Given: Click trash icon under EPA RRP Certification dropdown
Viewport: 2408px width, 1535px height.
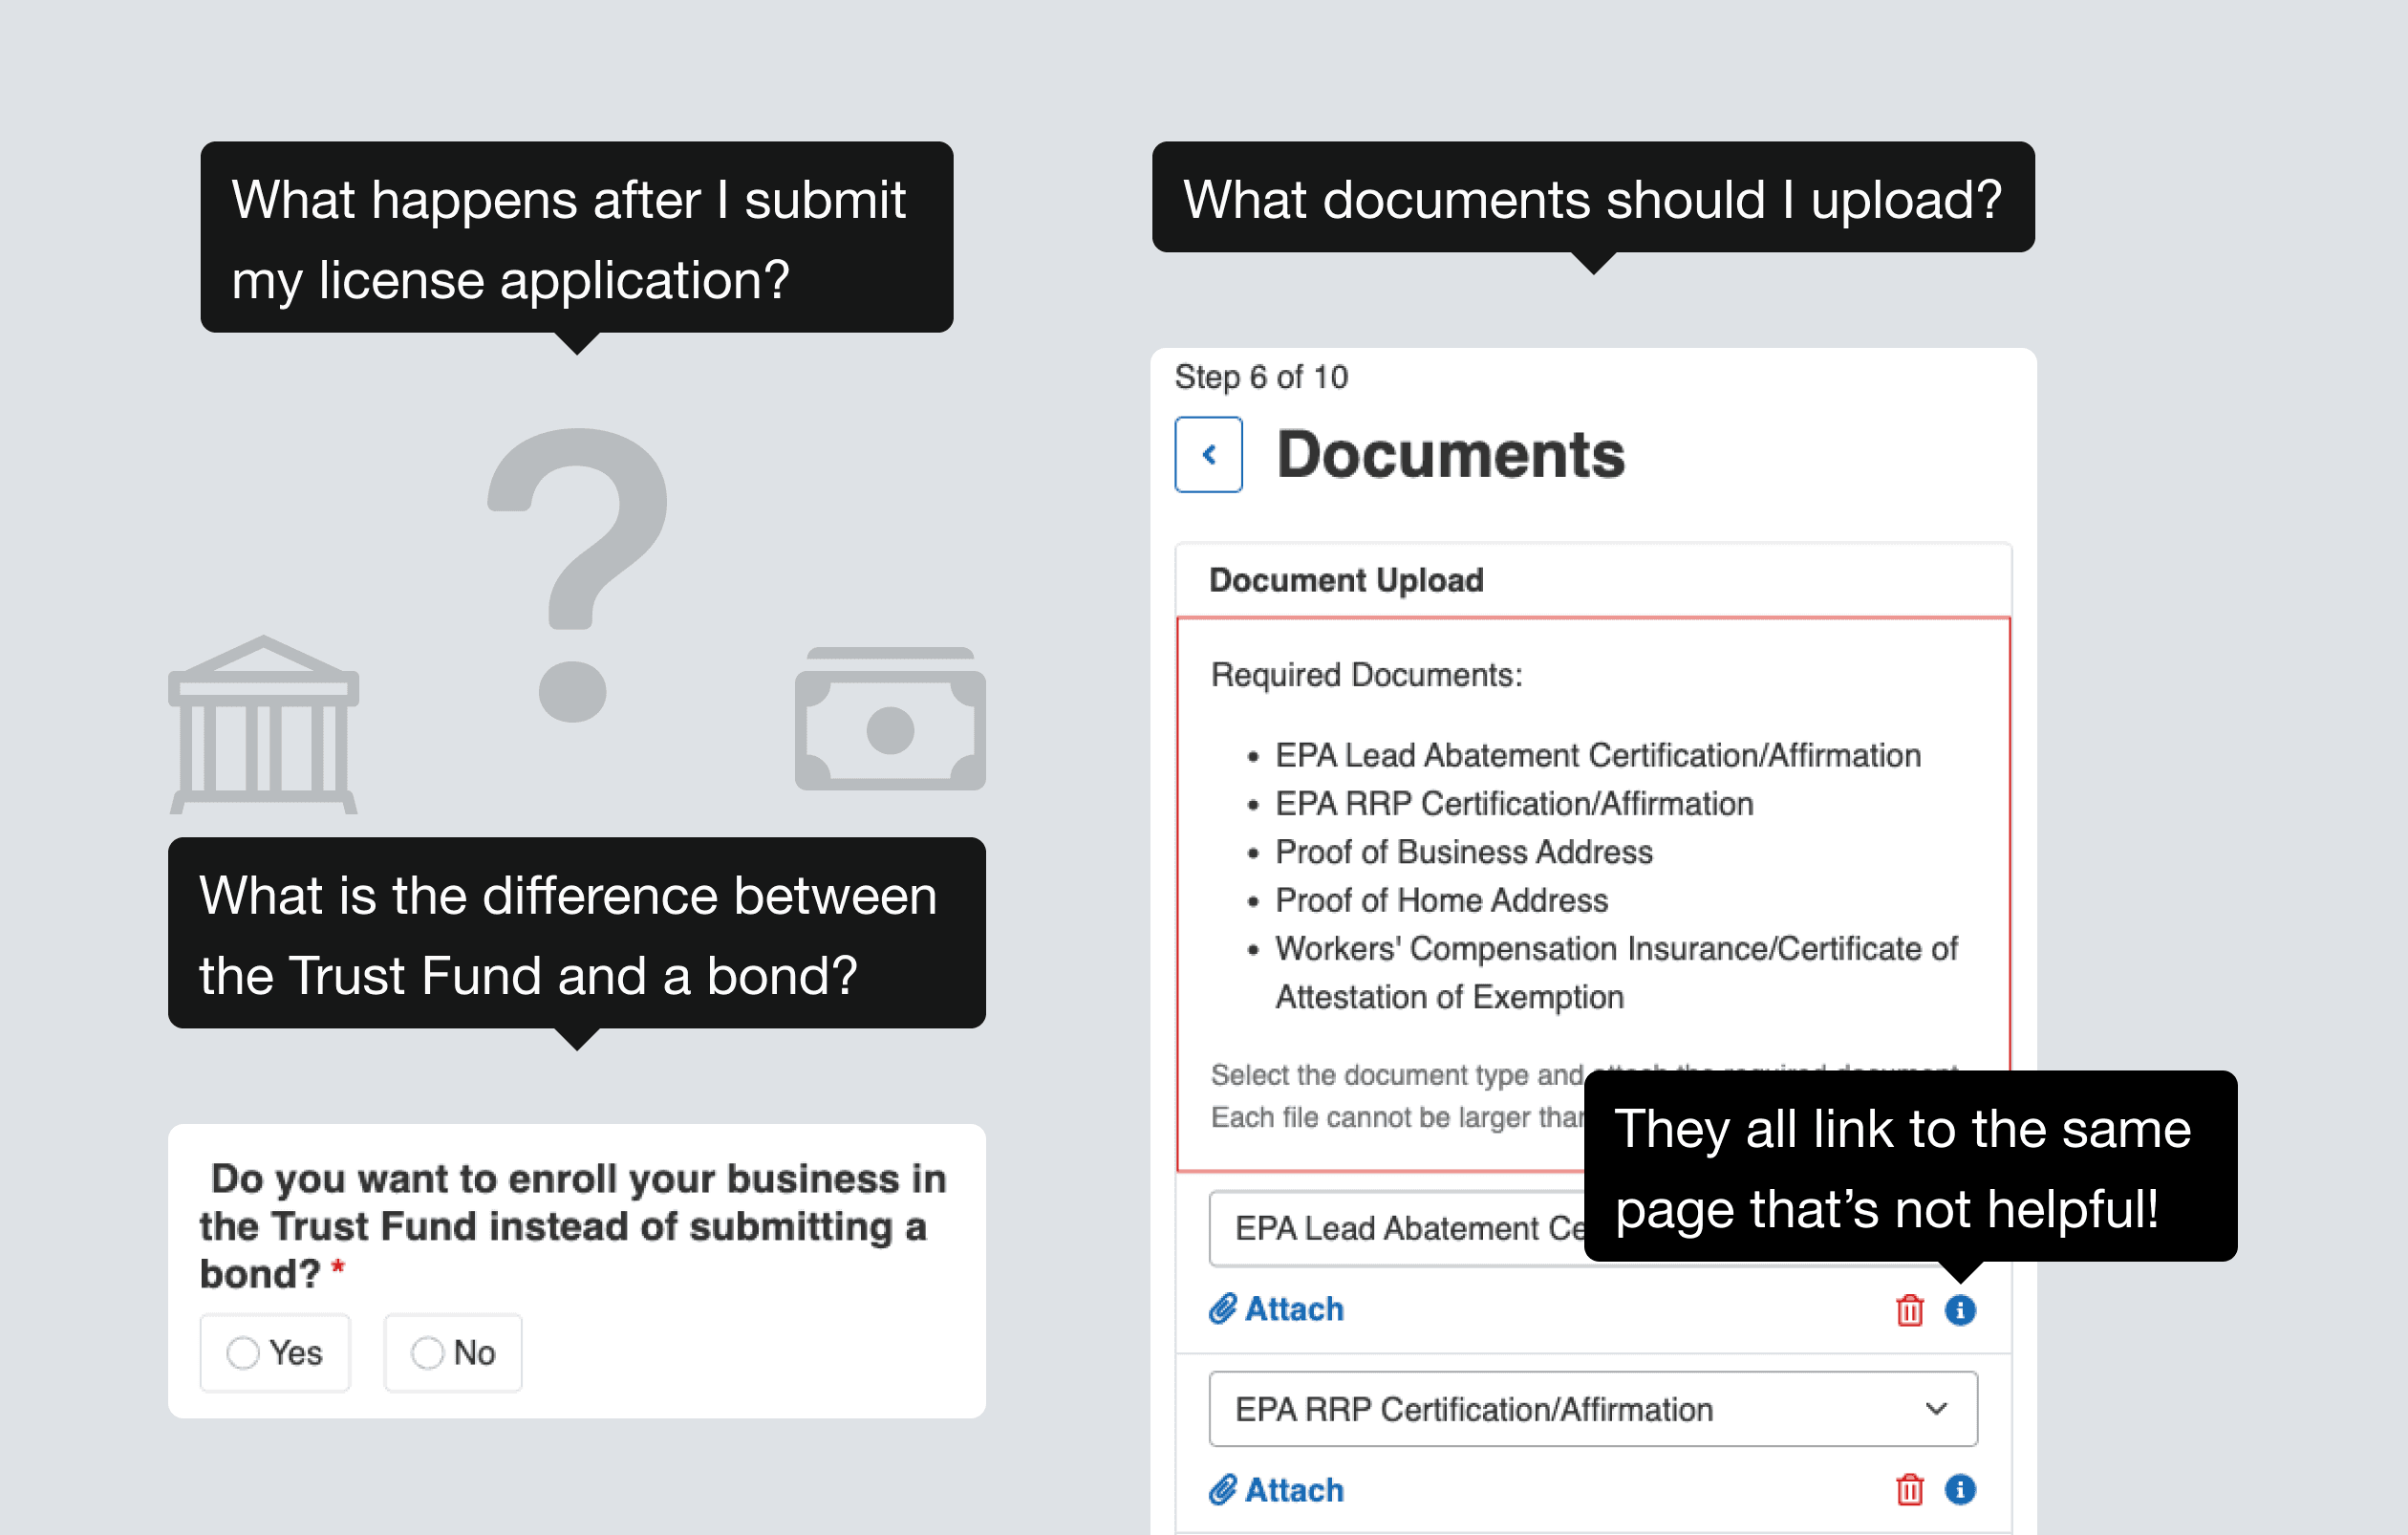Looking at the screenshot, I should 1909,1490.
